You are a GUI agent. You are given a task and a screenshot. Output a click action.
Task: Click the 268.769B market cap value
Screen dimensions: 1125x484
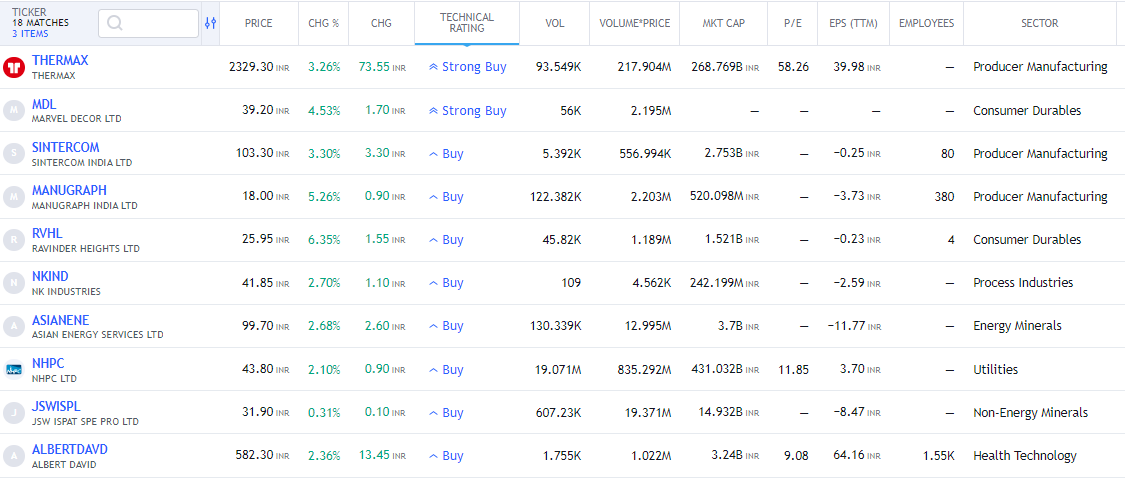724,67
